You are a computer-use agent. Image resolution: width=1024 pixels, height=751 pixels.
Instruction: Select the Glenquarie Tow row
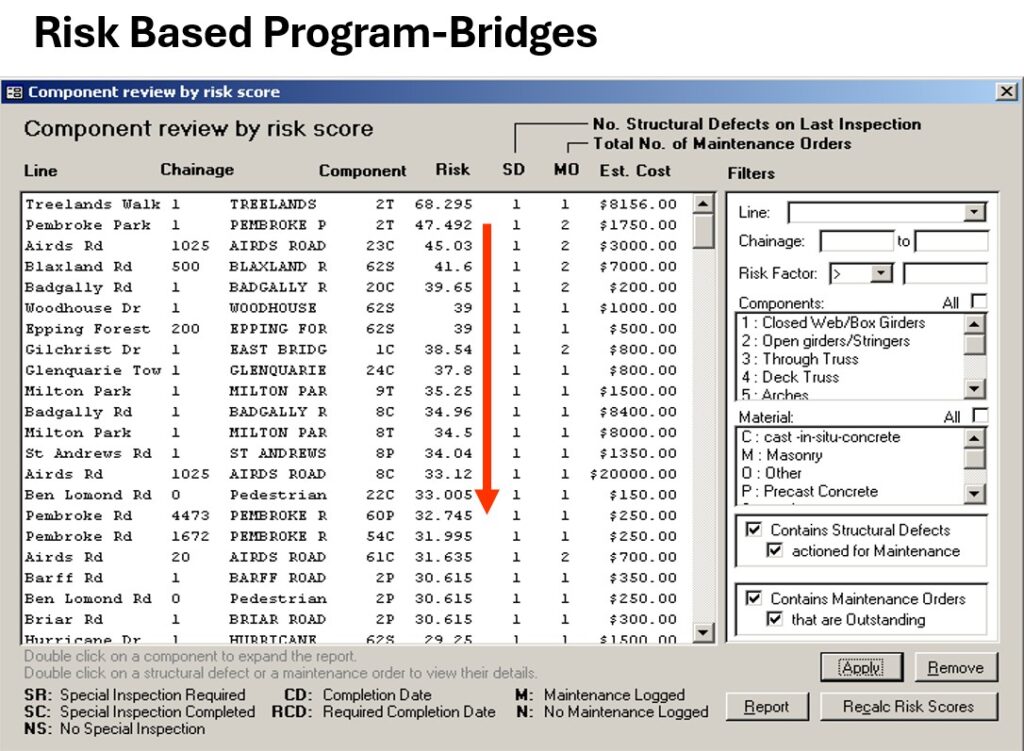[357, 371]
